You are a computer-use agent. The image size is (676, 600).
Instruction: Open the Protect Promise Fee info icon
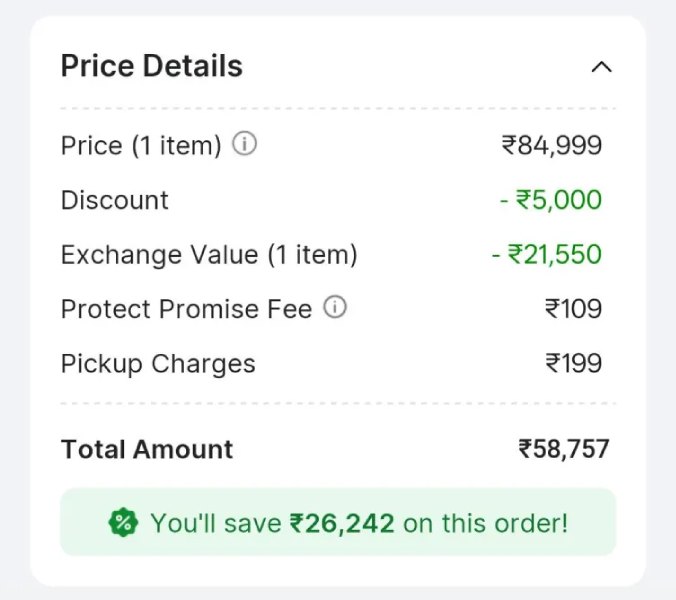[335, 308]
